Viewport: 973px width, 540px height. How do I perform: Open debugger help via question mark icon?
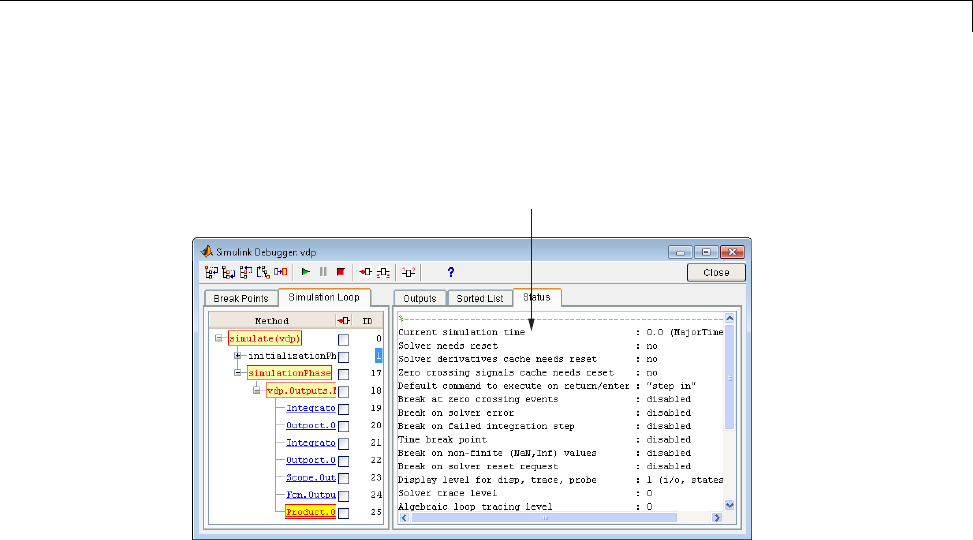[x=451, y=272]
